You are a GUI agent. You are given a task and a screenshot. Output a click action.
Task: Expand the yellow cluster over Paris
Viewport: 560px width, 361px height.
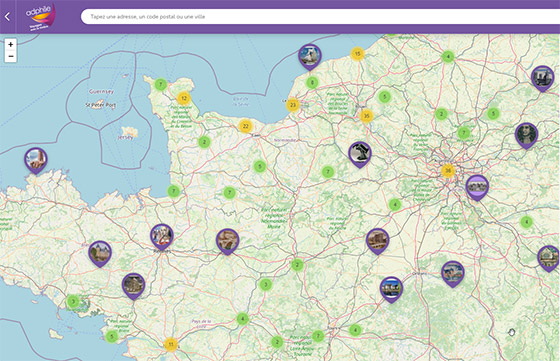(x=448, y=171)
